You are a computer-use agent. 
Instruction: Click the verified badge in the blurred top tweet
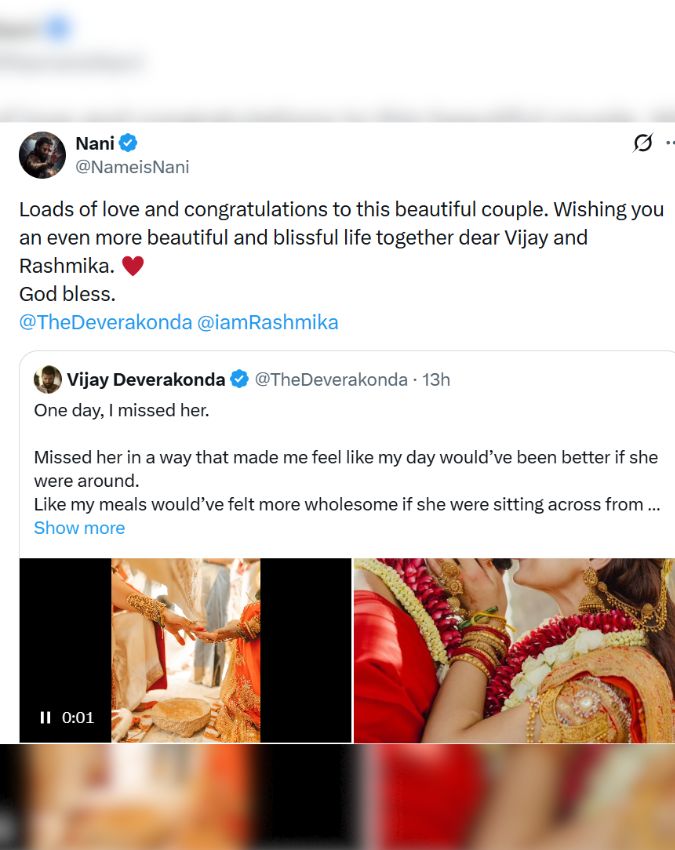[56, 26]
